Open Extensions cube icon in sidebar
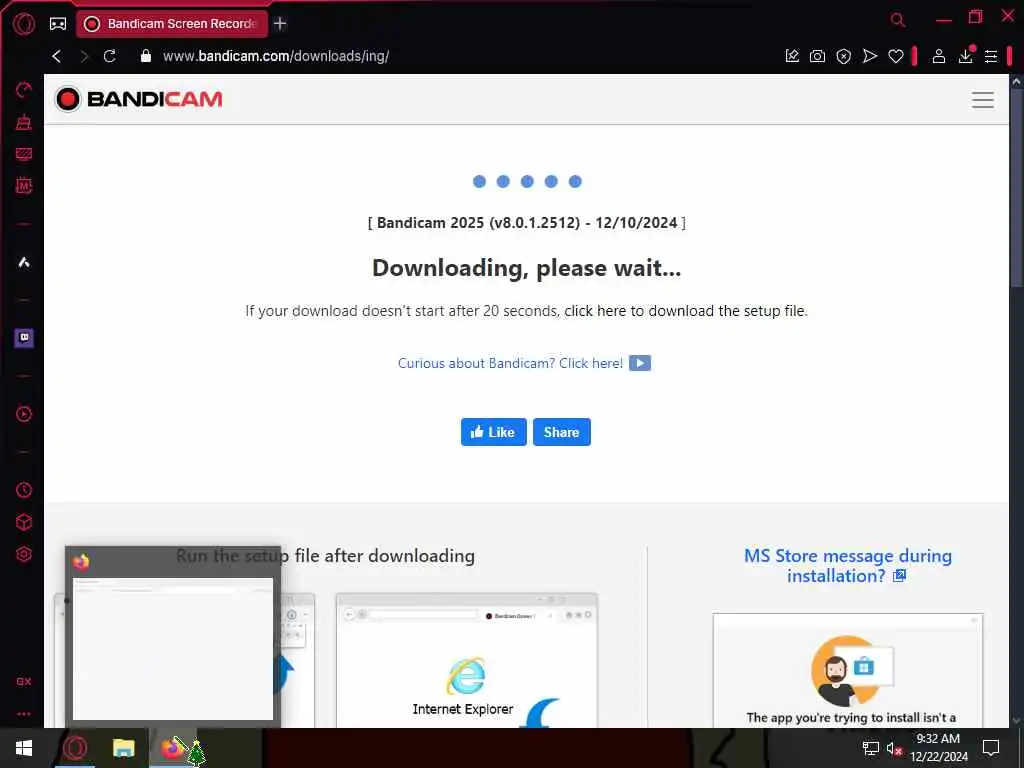This screenshot has height=768, width=1024. coord(24,522)
